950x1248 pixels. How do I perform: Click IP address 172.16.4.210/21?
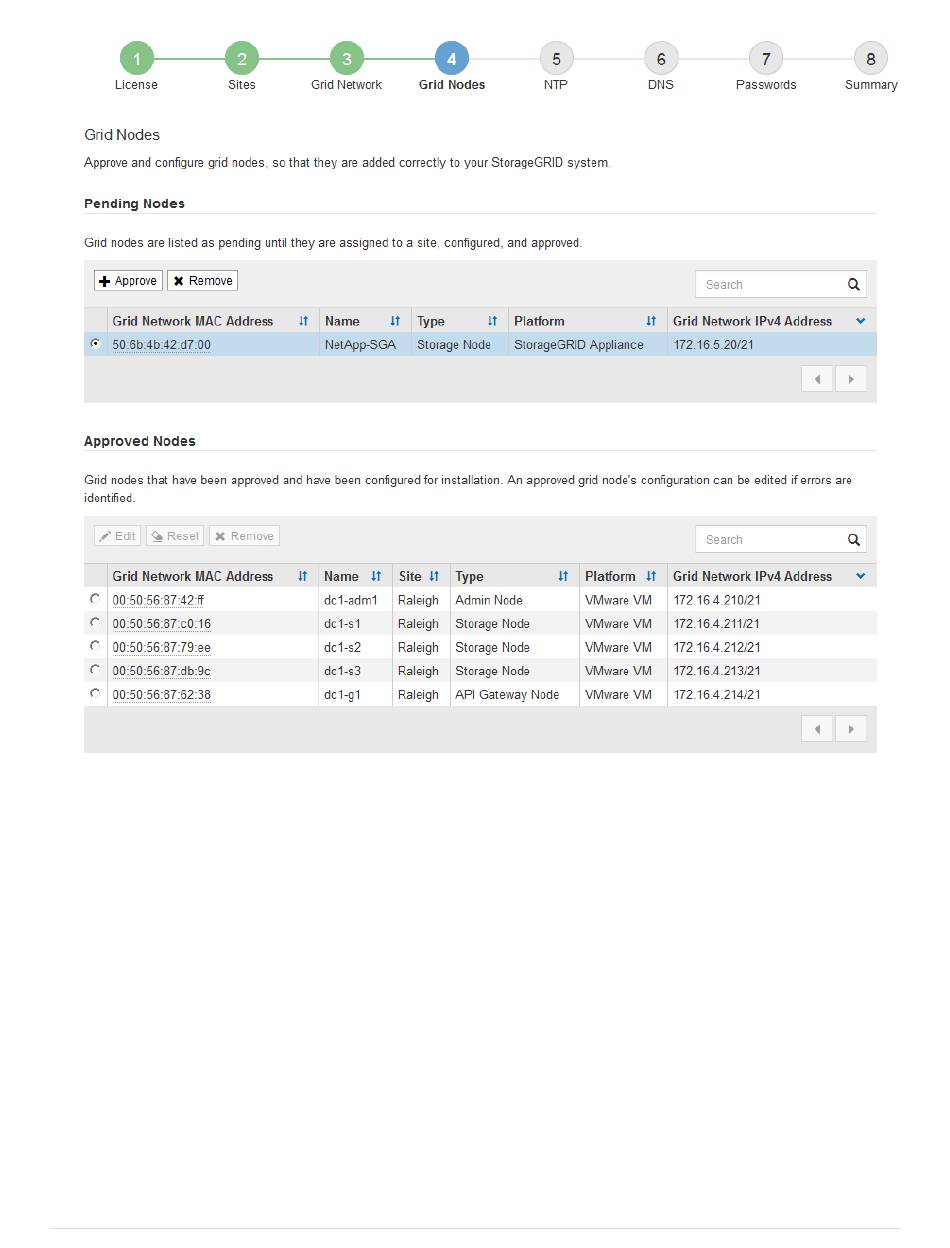coord(716,600)
